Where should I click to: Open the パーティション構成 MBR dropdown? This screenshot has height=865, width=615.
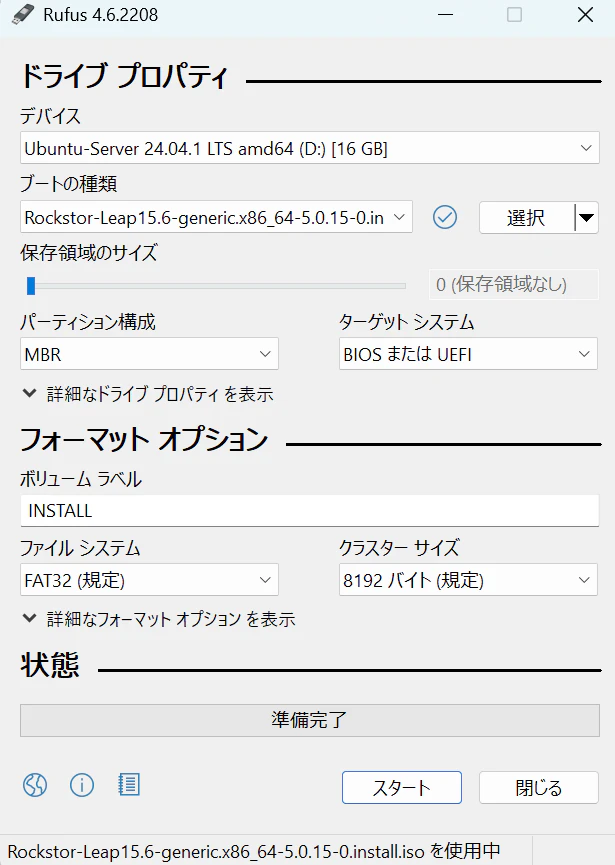click(x=149, y=354)
